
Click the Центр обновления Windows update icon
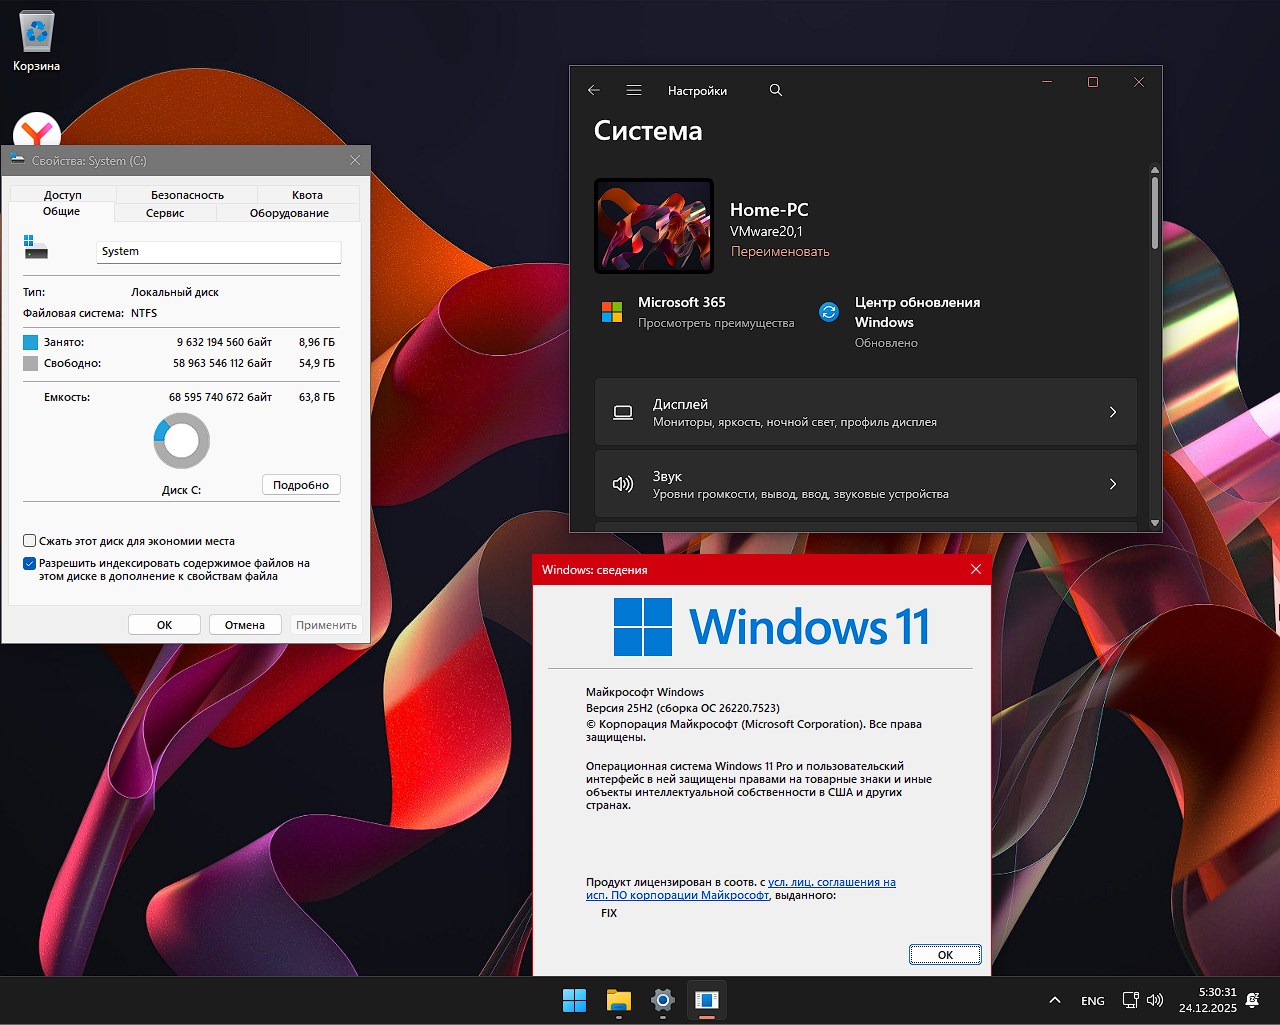(828, 312)
